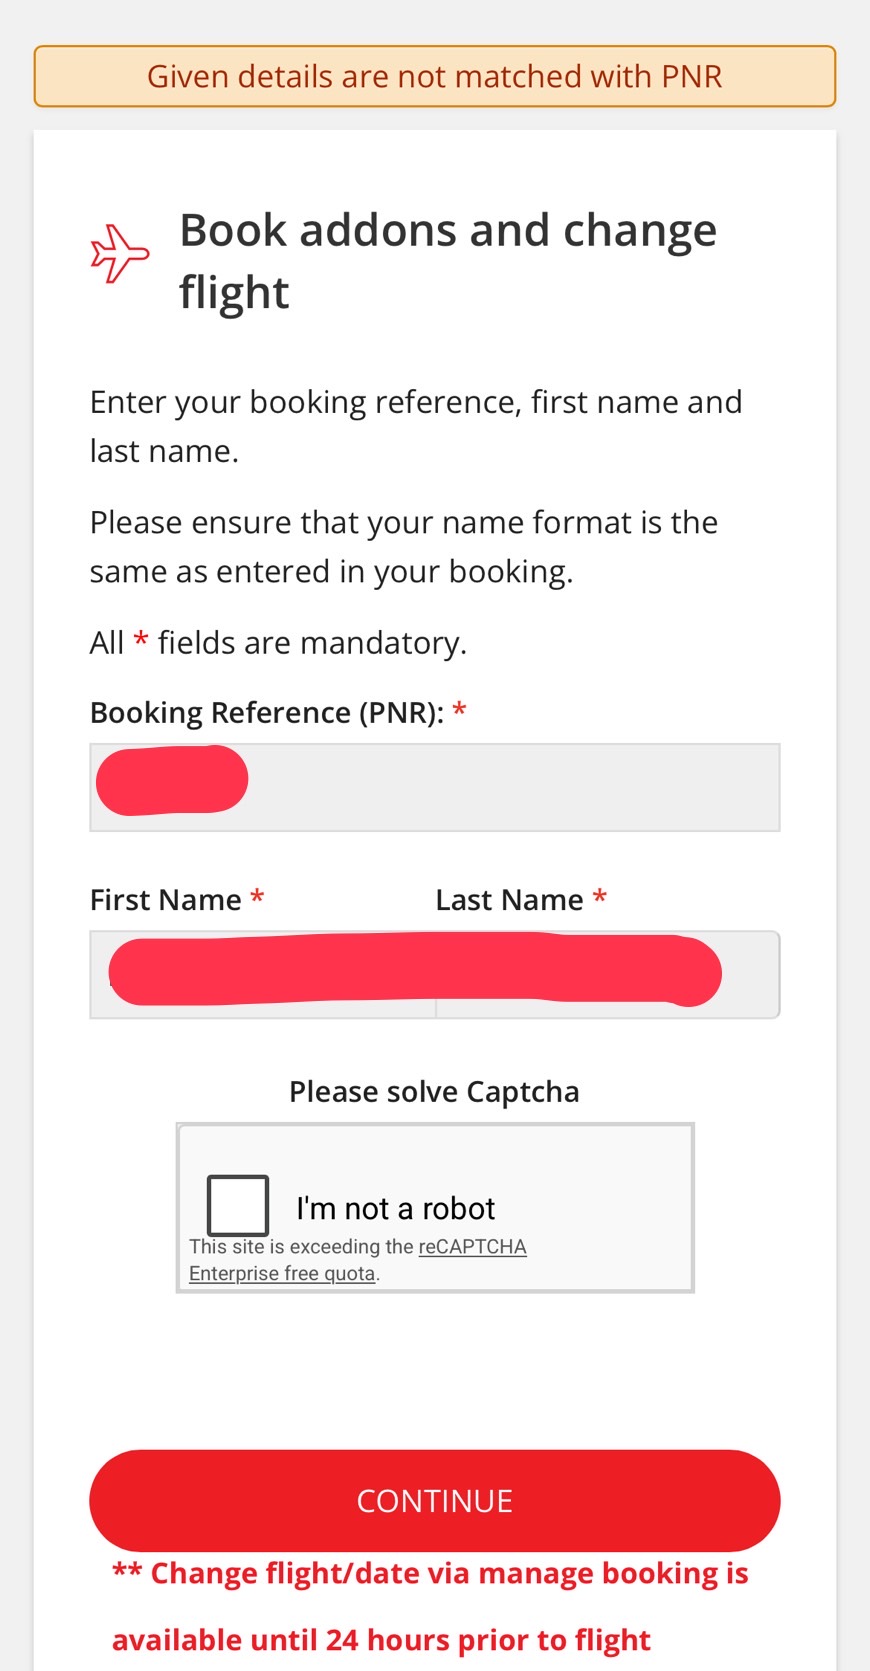Screen dimensions: 870x1671
Task: Click into the Last Name field
Action: tap(606, 976)
